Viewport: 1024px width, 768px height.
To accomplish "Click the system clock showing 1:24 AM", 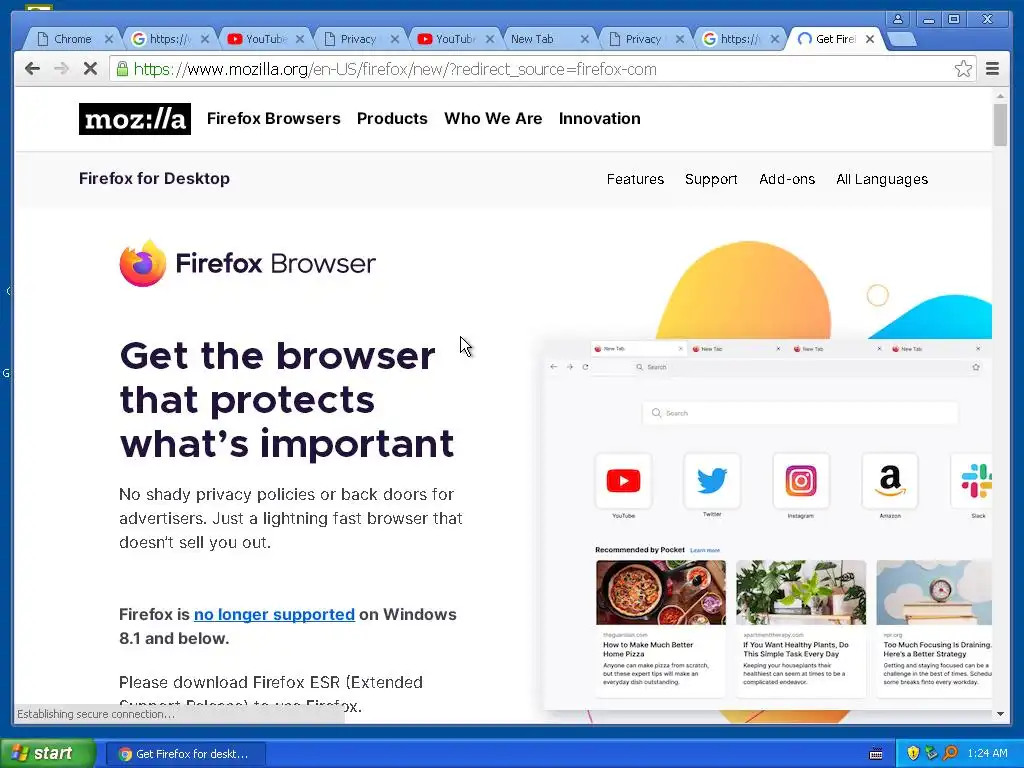I will tap(987, 753).
